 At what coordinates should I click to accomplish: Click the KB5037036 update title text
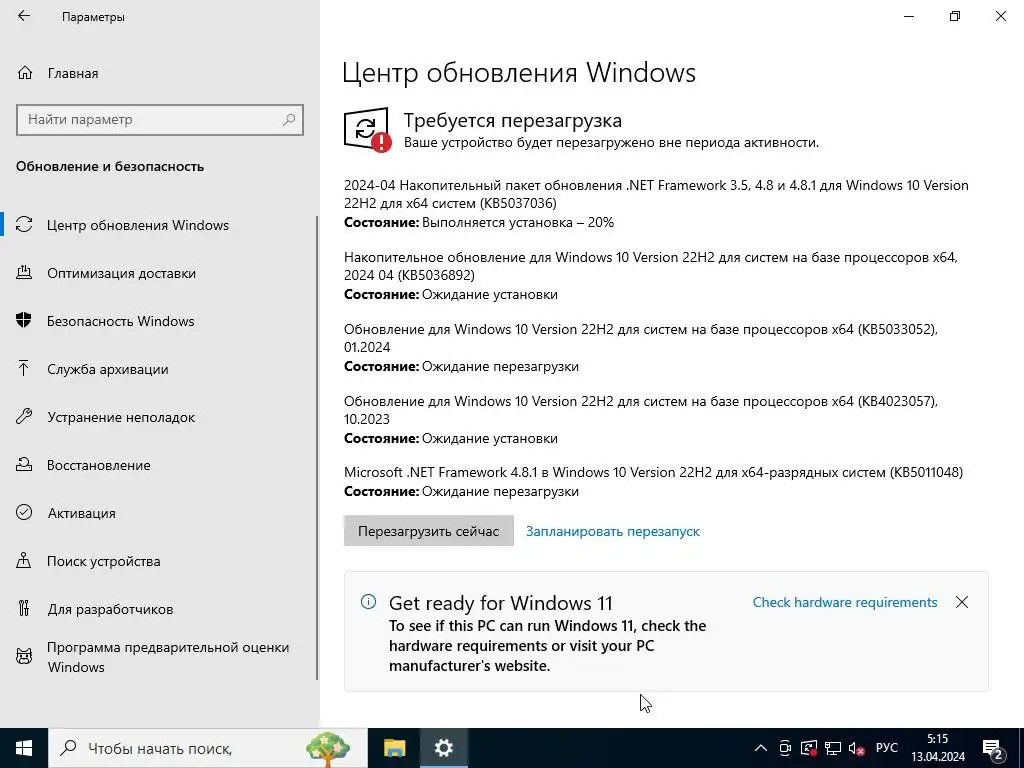click(x=656, y=194)
